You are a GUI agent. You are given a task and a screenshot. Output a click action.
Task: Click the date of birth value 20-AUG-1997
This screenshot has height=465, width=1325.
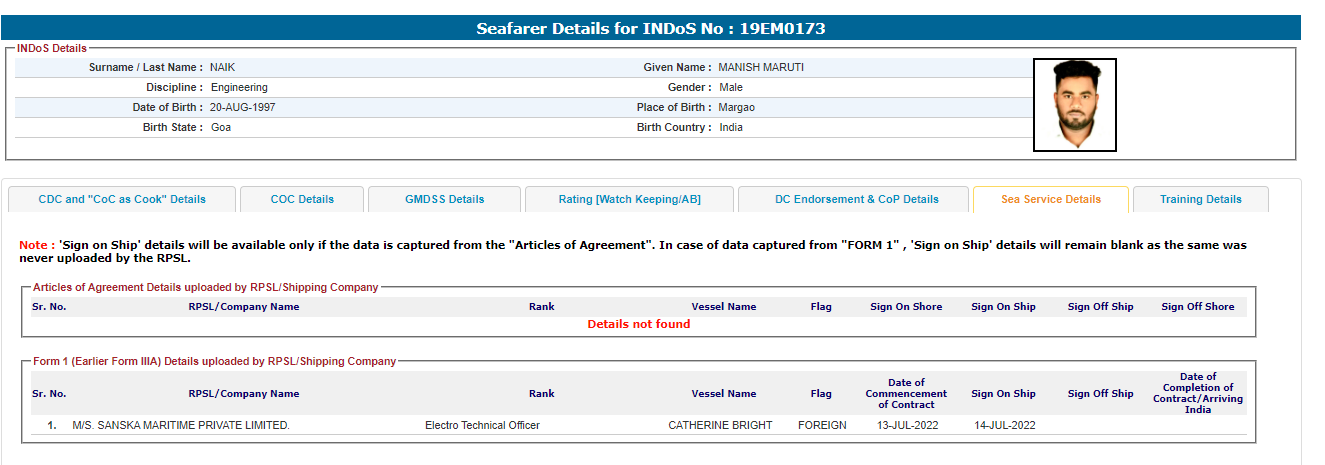tap(243, 107)
